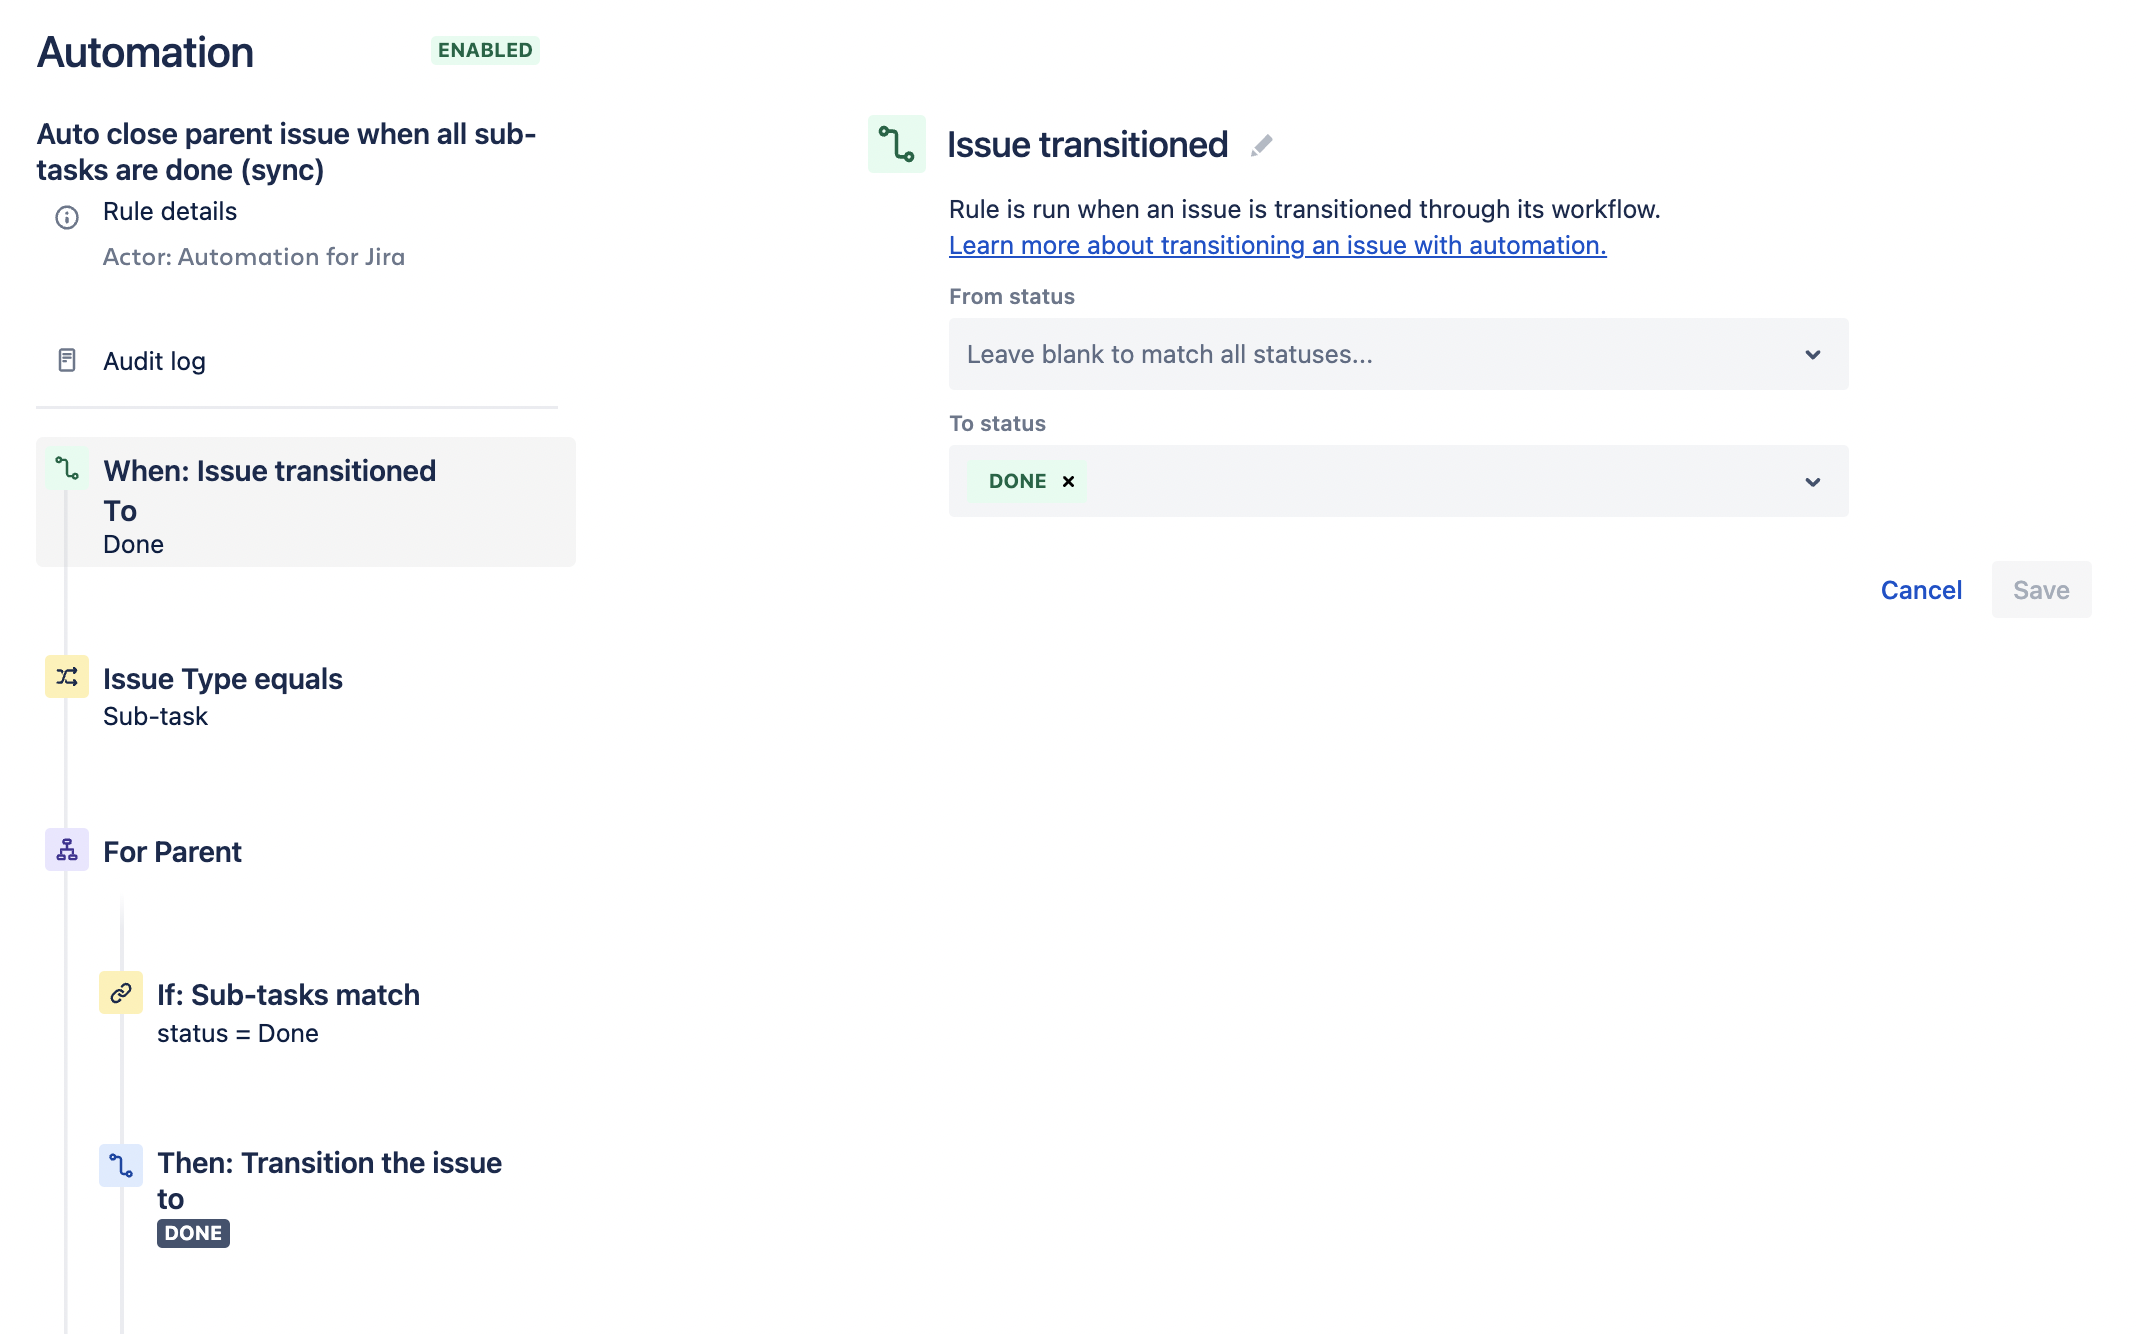Expand the To status dropdown
This screenshot has width=2136, height=1334.
point(1812,481)
